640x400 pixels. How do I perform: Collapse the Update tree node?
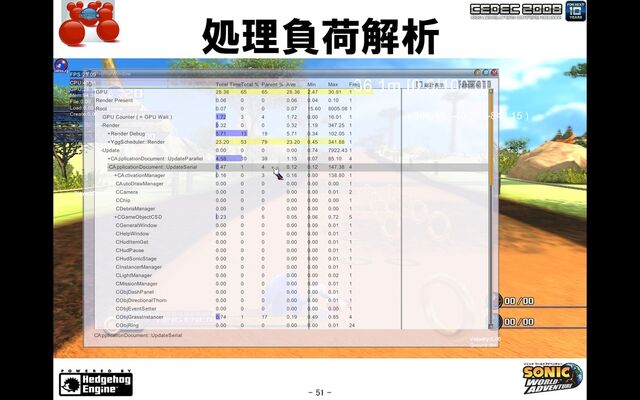pos(102,151)
